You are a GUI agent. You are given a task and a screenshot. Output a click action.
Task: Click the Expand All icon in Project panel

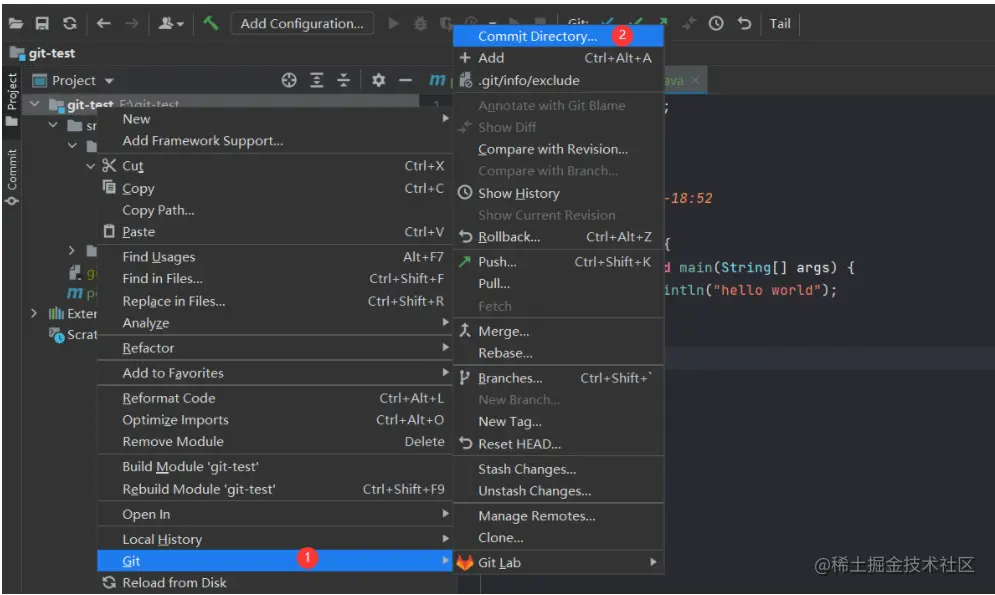pyautogui.click(x=316, y=80)
